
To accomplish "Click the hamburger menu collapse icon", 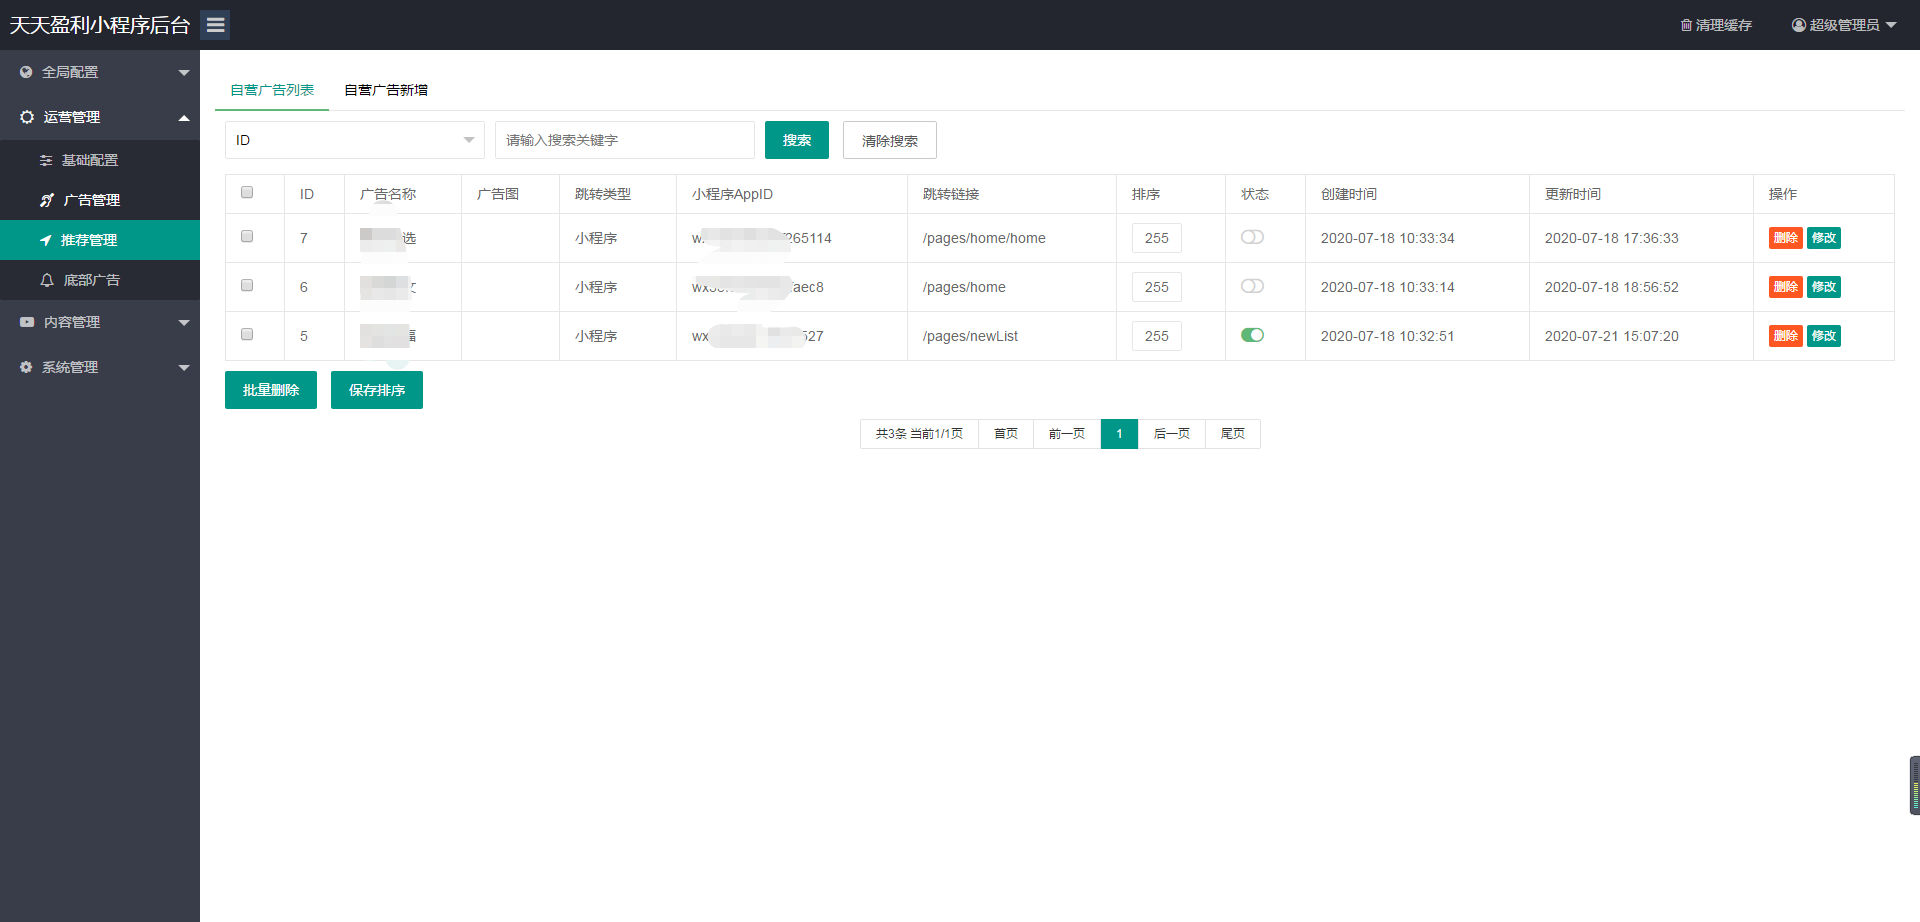I will tap(215, 25).
